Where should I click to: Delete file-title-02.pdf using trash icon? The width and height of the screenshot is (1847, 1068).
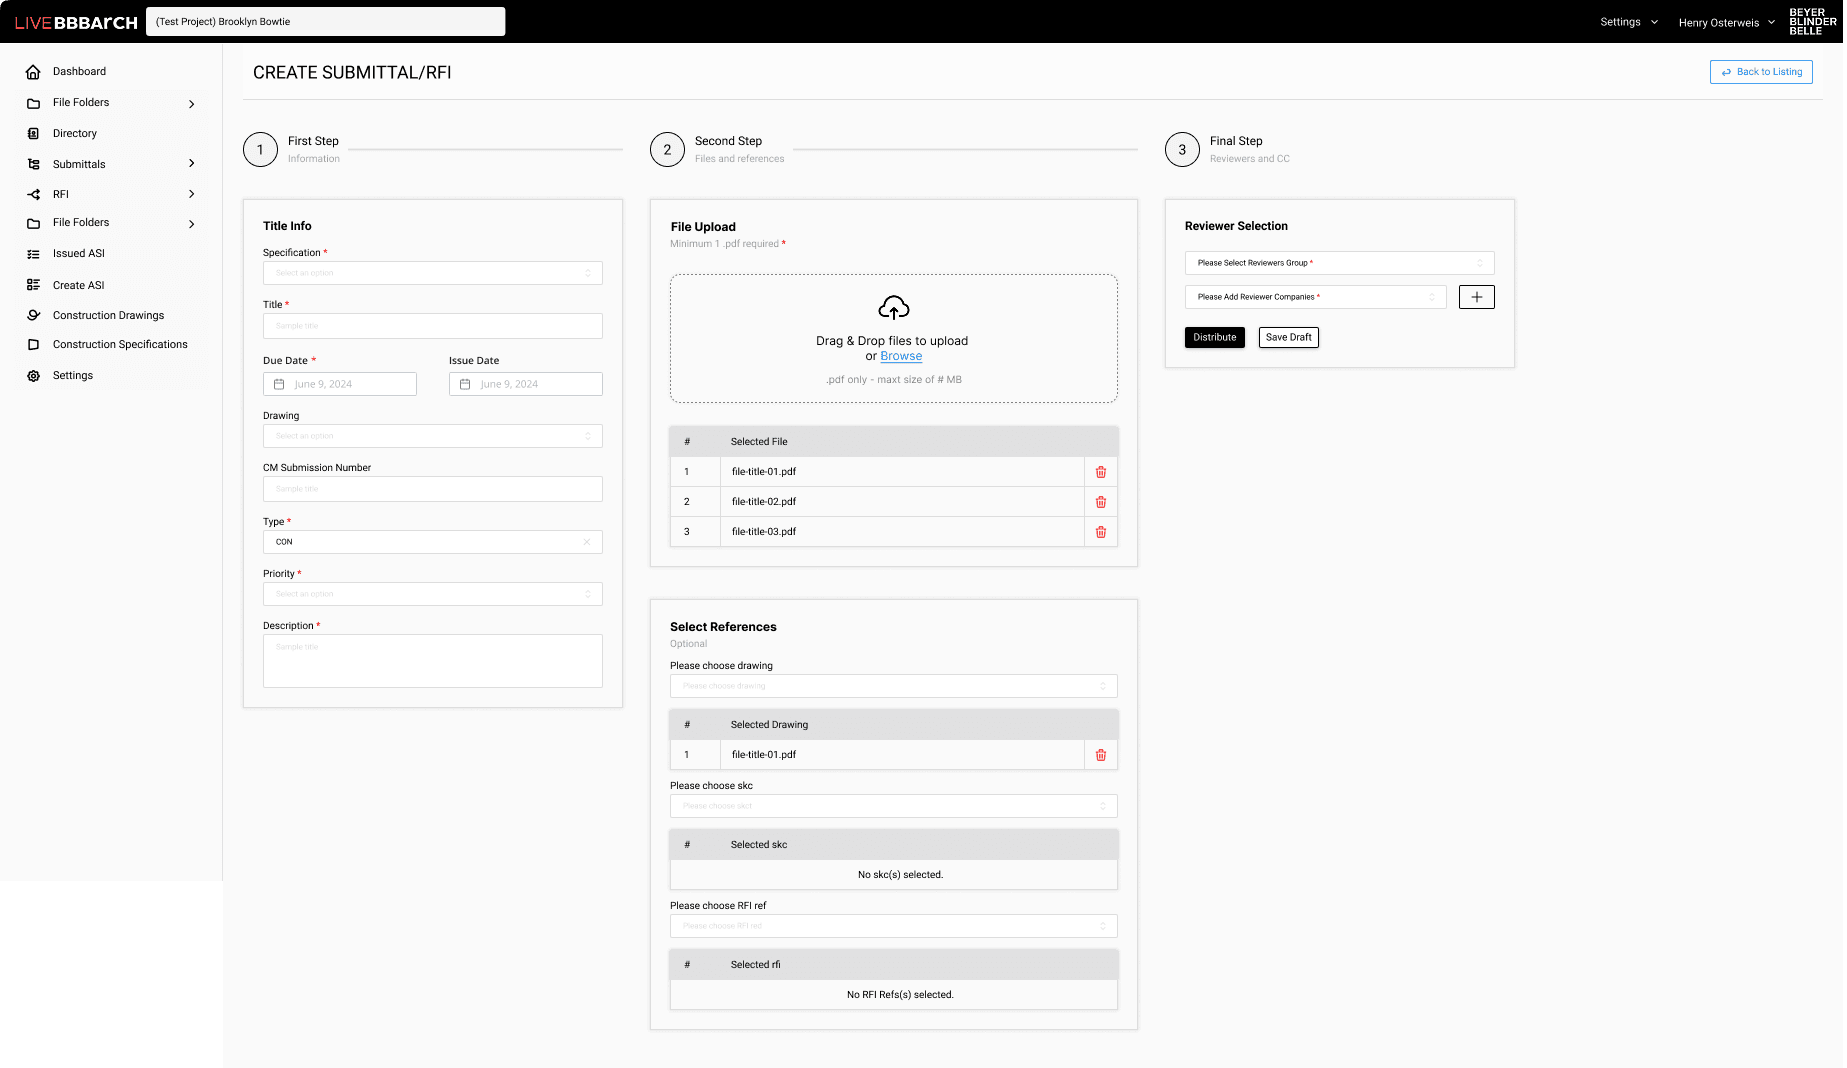pos(1100,502)
